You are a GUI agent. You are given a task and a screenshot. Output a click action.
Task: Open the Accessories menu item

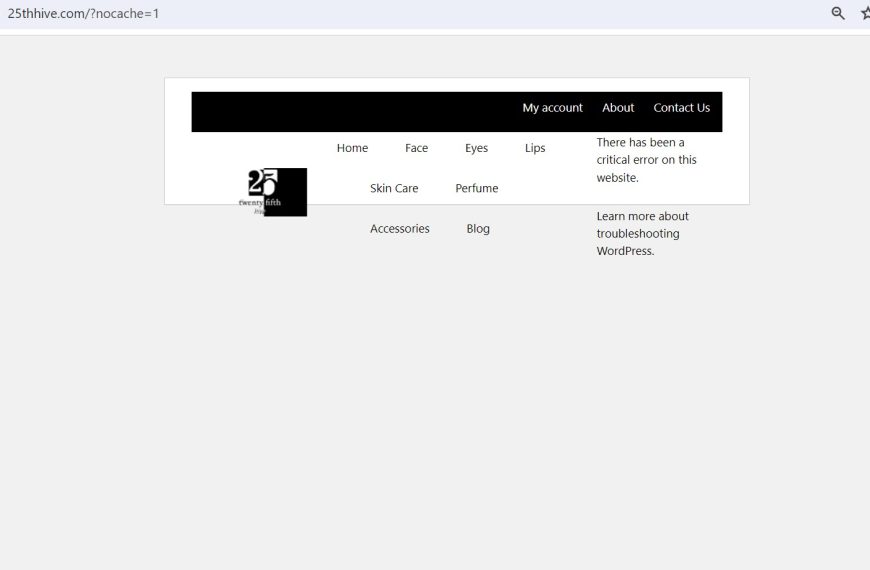(x=399, y=229)
